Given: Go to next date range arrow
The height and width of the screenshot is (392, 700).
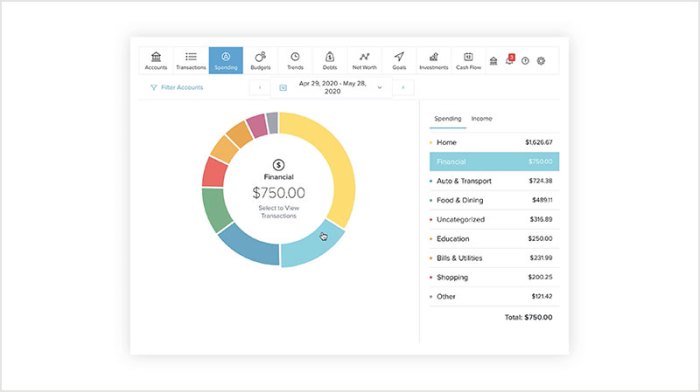Looking at the screenshot, I should (x=403, y=88).
